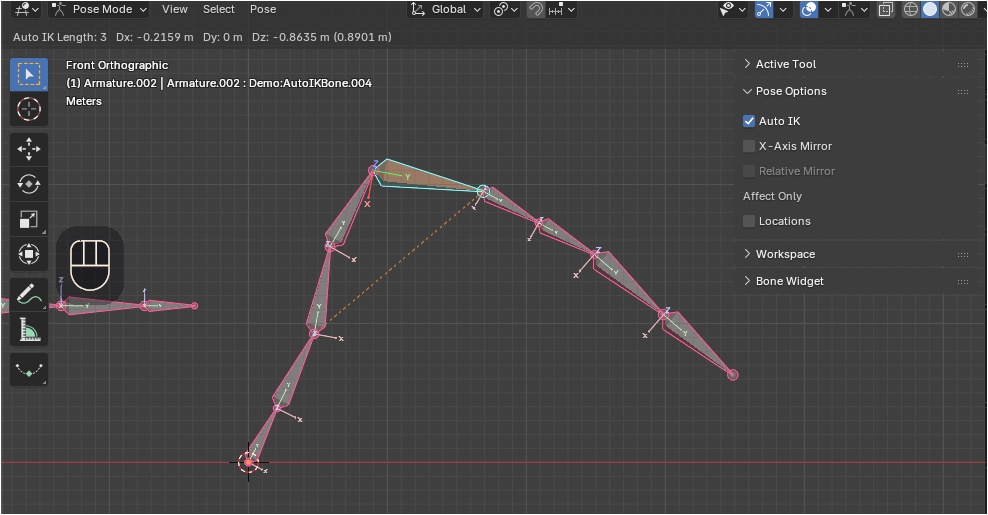Image resolution: width=988 pixels, height=515 pixels.
Task: Open the Select menu
Action: click(x=219, y=9)
